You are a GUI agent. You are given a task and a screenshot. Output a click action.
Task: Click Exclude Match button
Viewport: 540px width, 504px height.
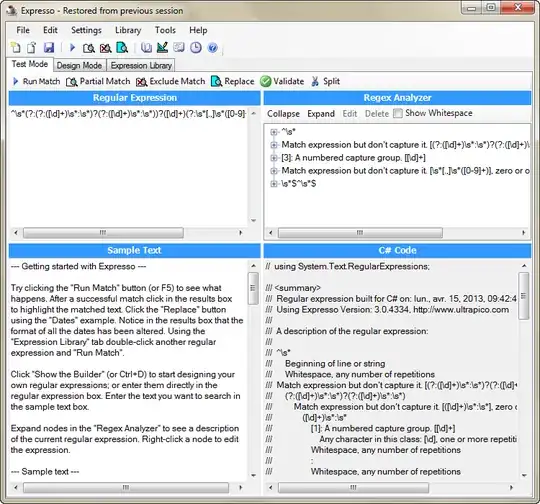(x=170, y=81)
